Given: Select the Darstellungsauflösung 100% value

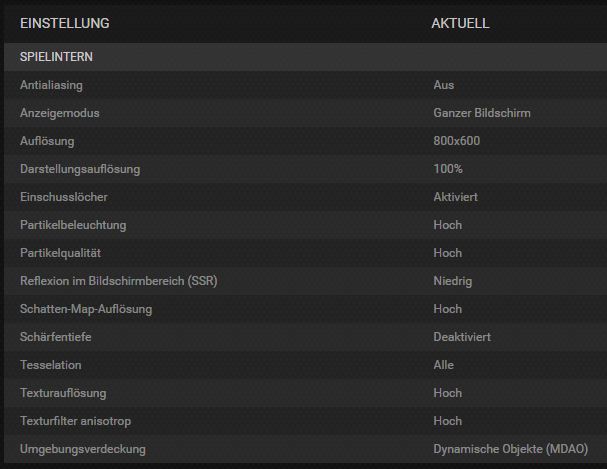Looking at the screenshot, I should coord(448,169).
